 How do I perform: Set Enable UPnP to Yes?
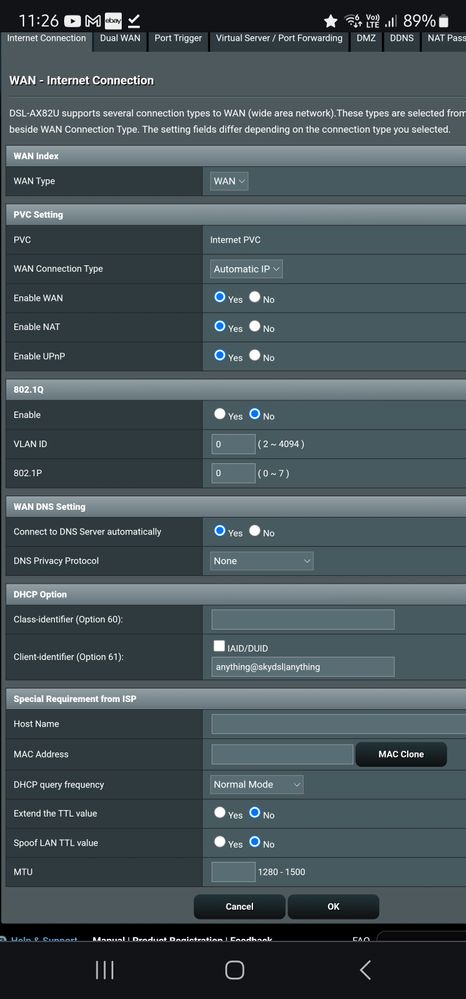(x=220, y=356)
